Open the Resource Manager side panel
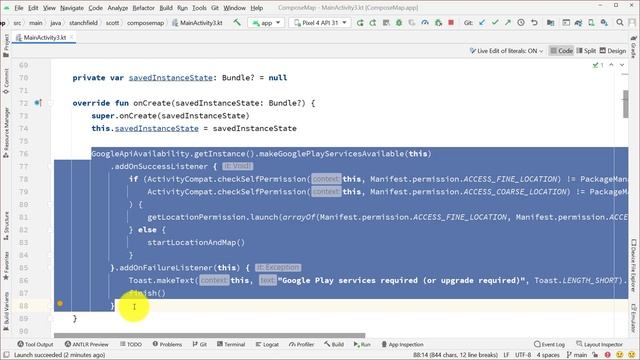The image size is (640, 360). point(6,132)
